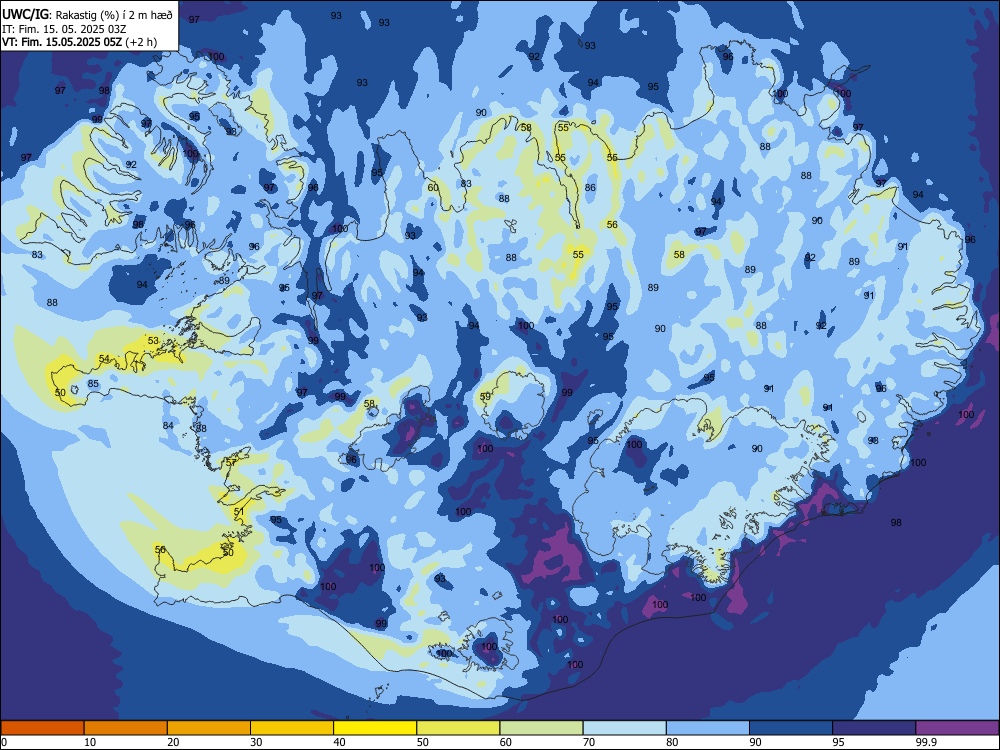
Task: Click the dark navy 95–99.9 legend swatch
Action: click(874, 728)
